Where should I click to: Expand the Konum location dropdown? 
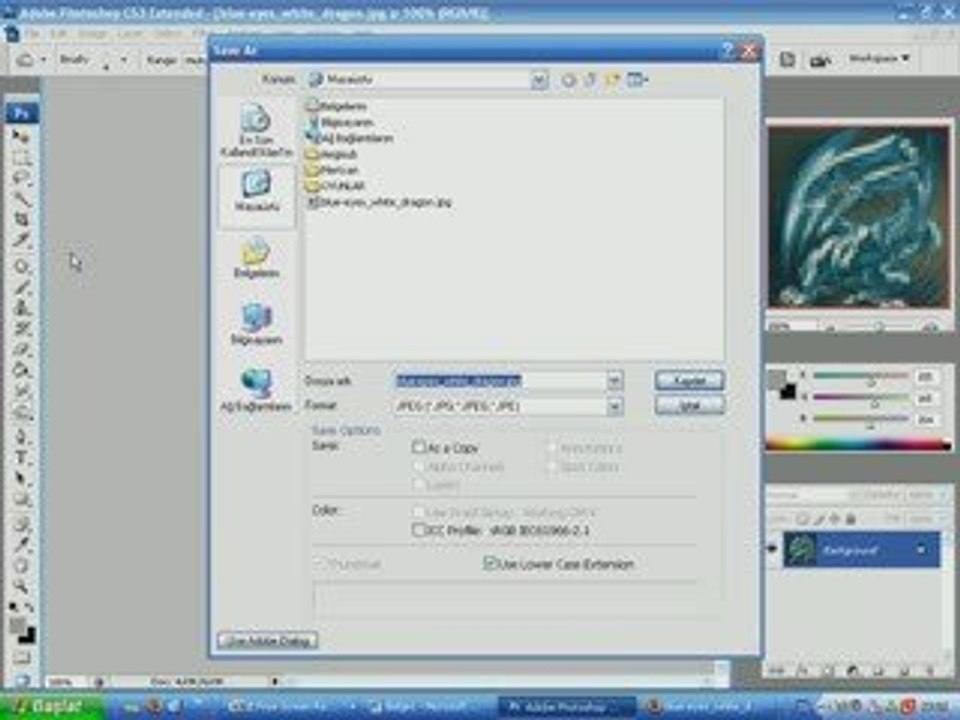pyautogui.click(x=539, y=80)
